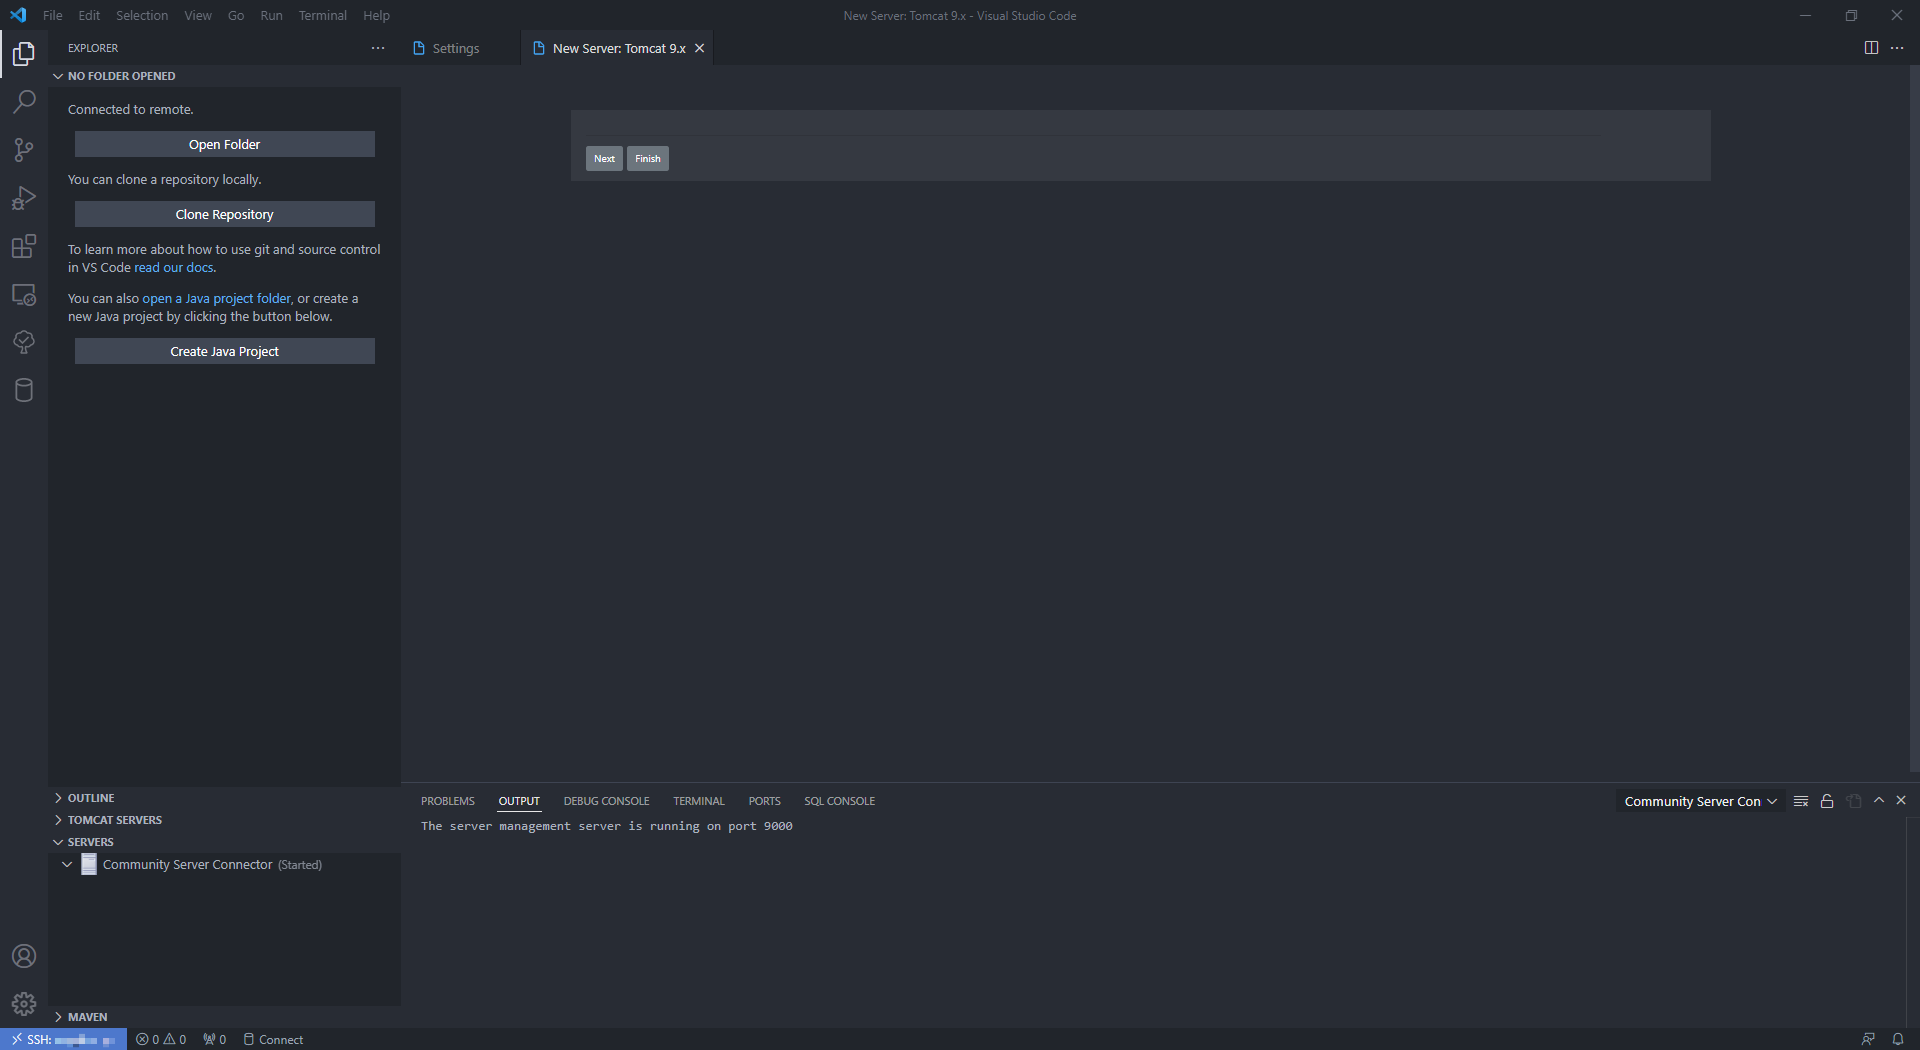The width and height of the screenshot is (1920, 1050).
Task: Expand the OUTLINE section
Action: [225, 798]
